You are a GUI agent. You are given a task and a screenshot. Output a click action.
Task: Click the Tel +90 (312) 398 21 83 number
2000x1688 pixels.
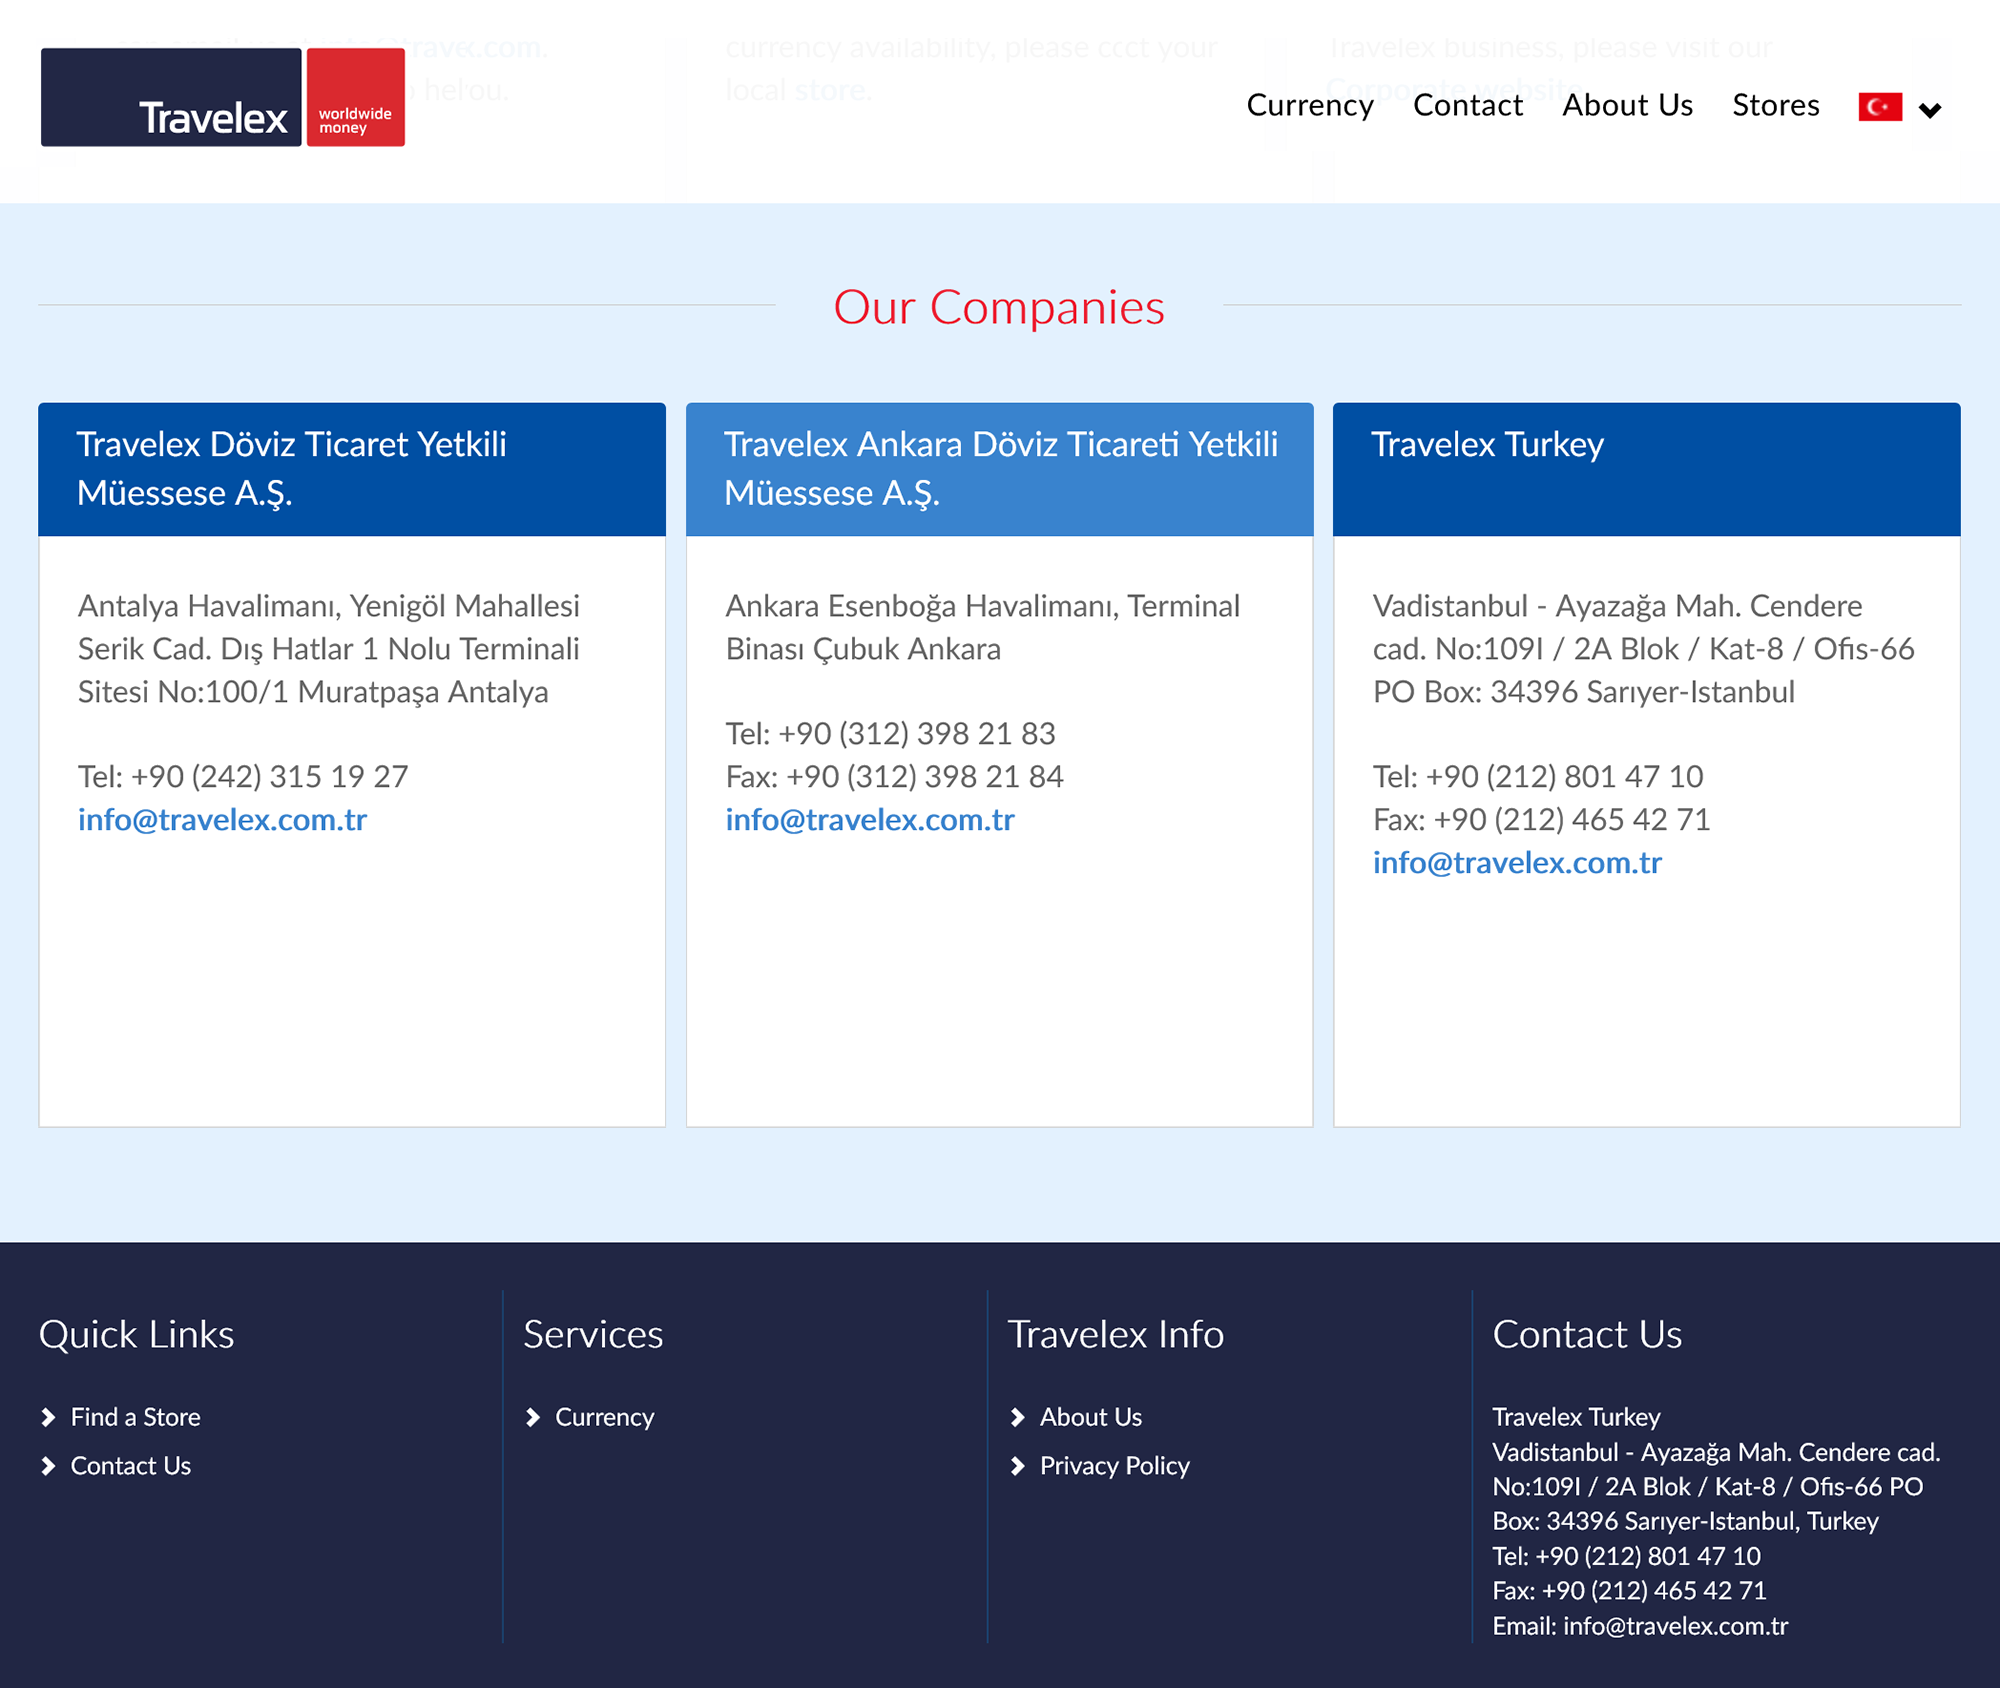[x=890, y=733]
